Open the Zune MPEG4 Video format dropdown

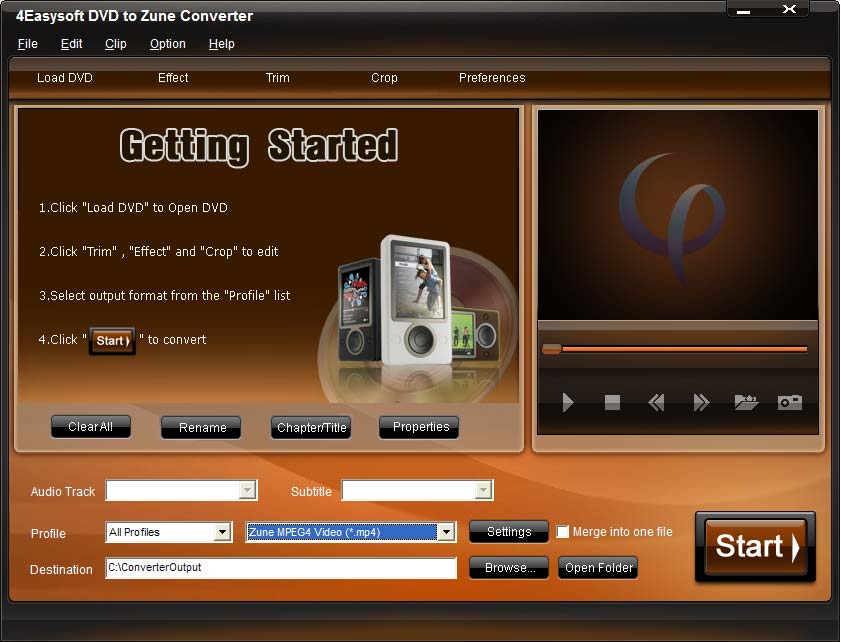(x=446, y=532)
